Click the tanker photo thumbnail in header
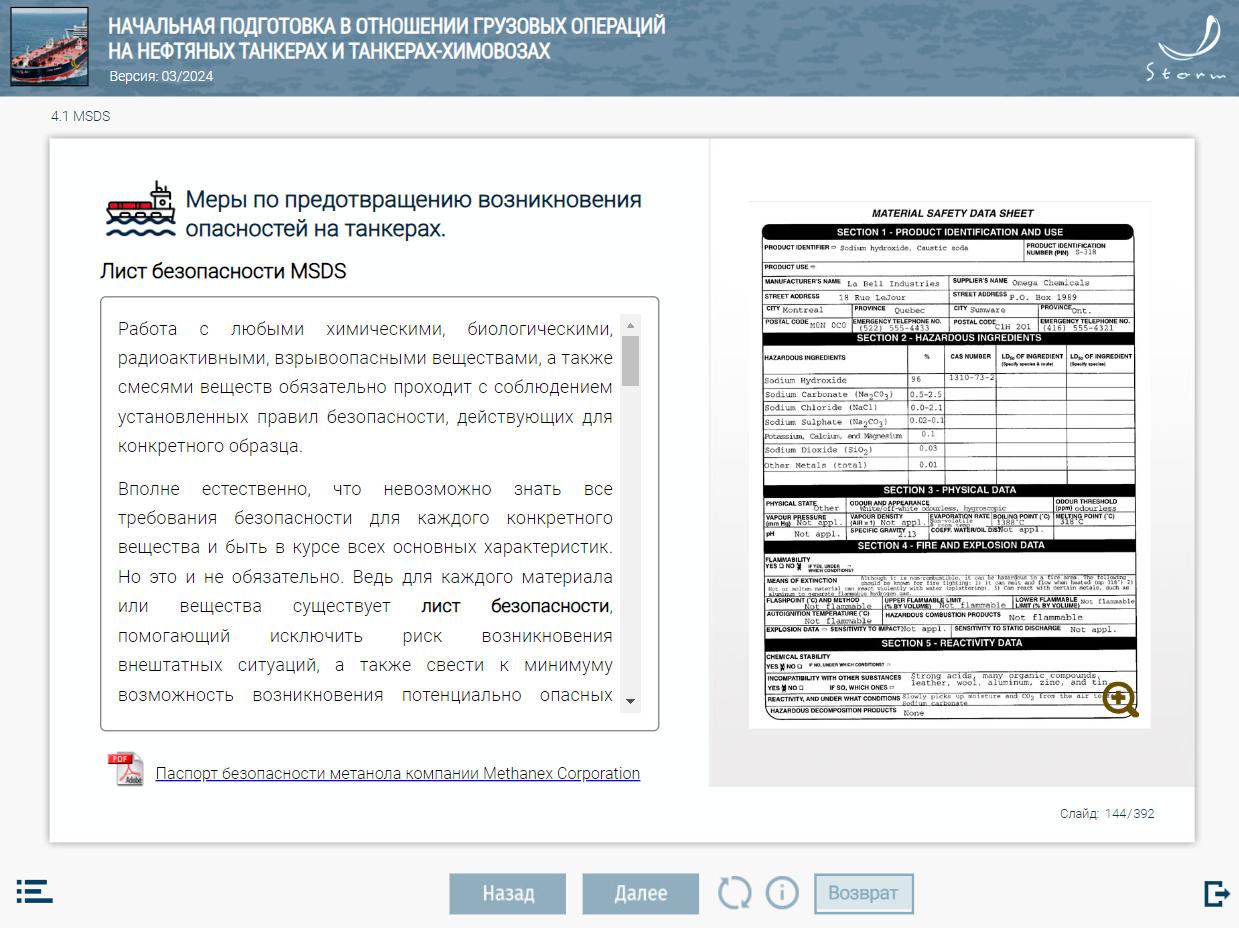This screenshot has height=928, width=1239. pyautogui.click(x=50, y=47)
